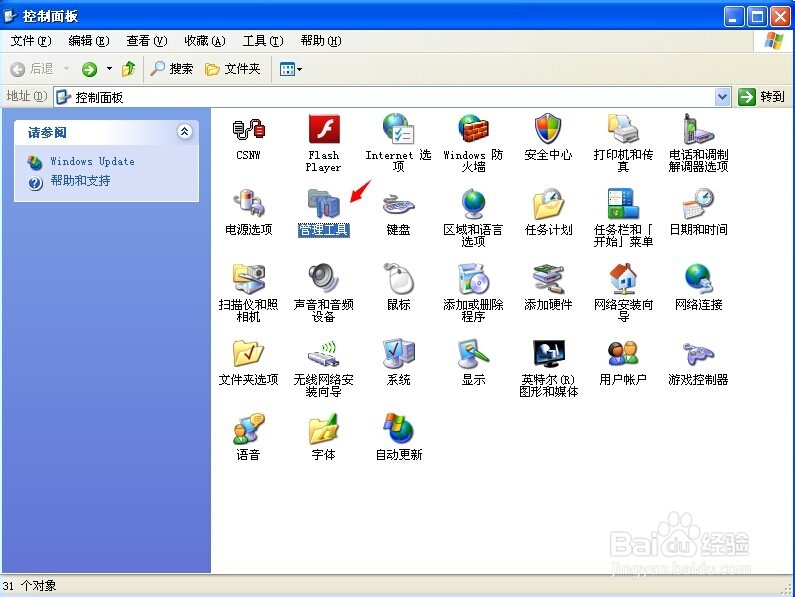Open the views dropdown button
795x597 pixels.
(291, 69)
